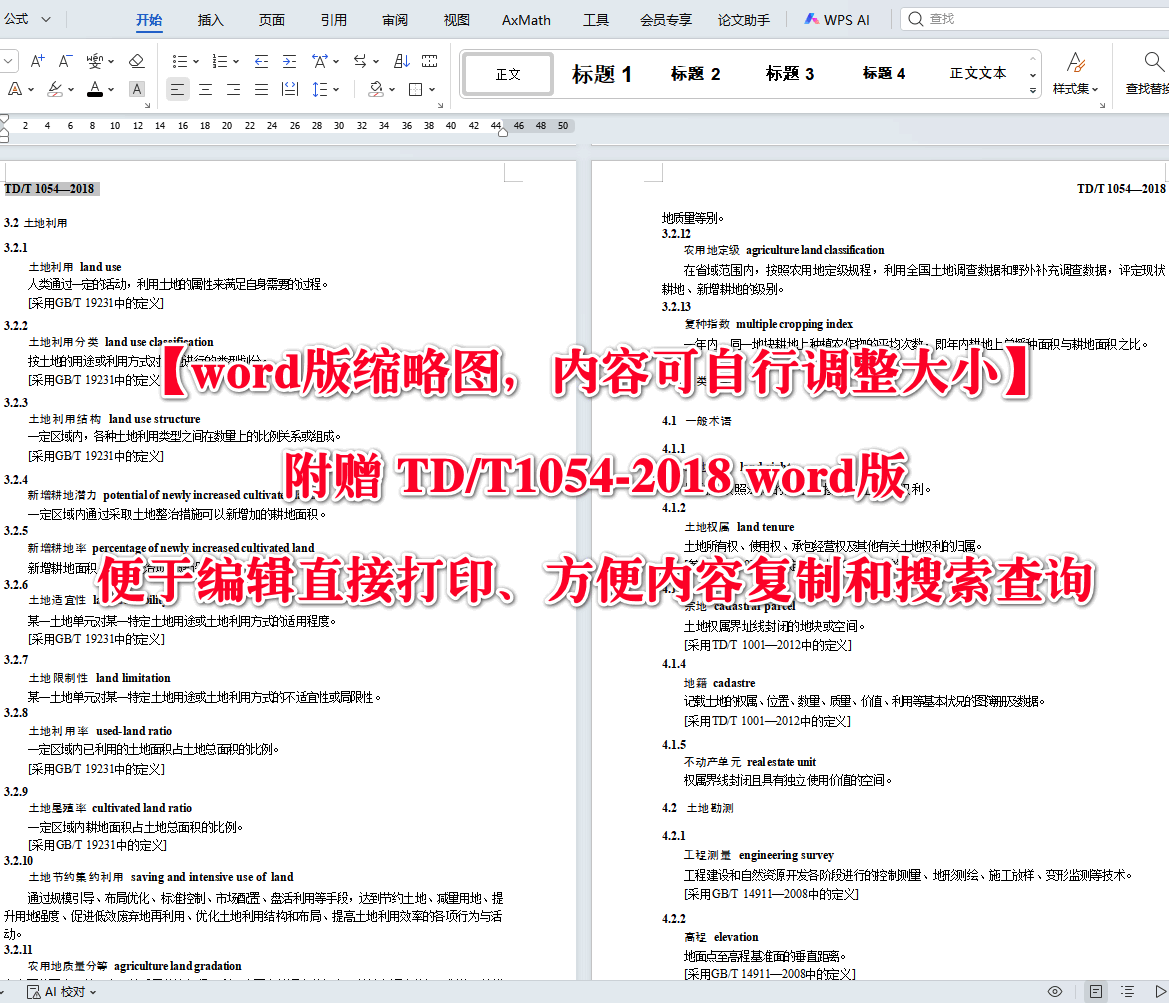Viewport: 1169px width, 1003px height.
Task: Toggle align left
Action: pyautogui.click(x=177, y=89)
